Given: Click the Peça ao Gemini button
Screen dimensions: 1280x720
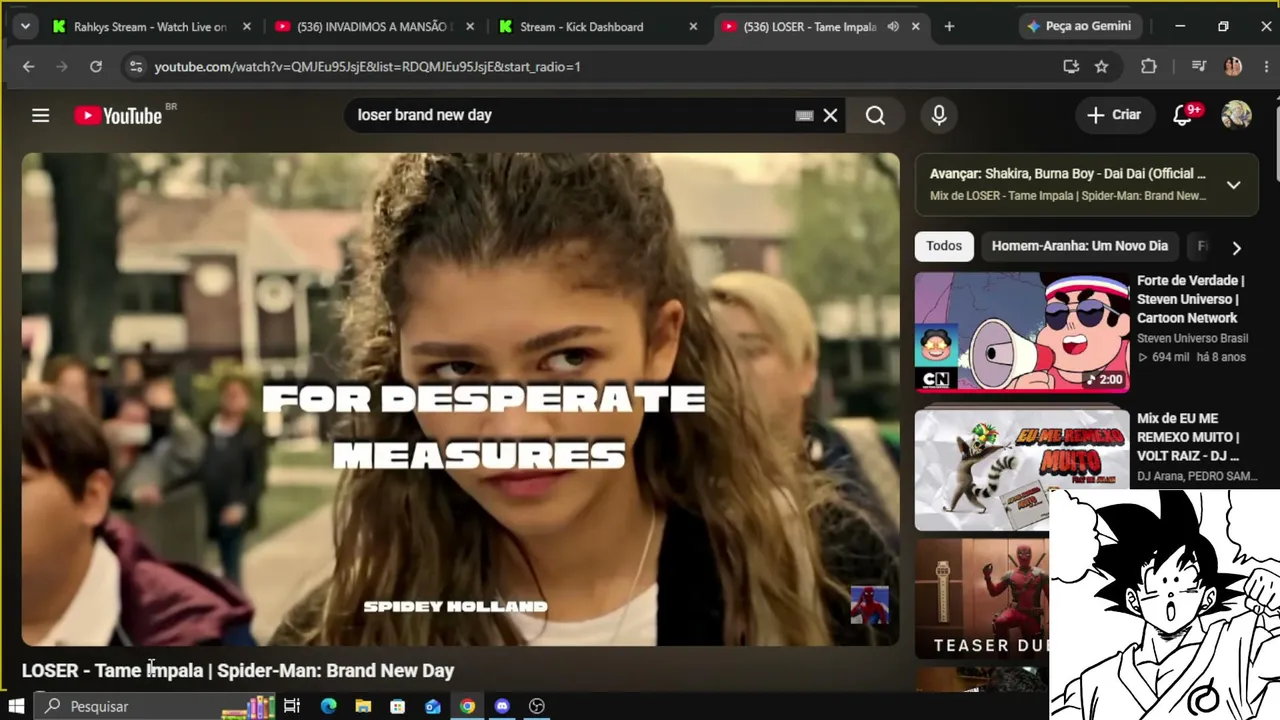Looking at the screenshot, I should [x=1078, y=27].
